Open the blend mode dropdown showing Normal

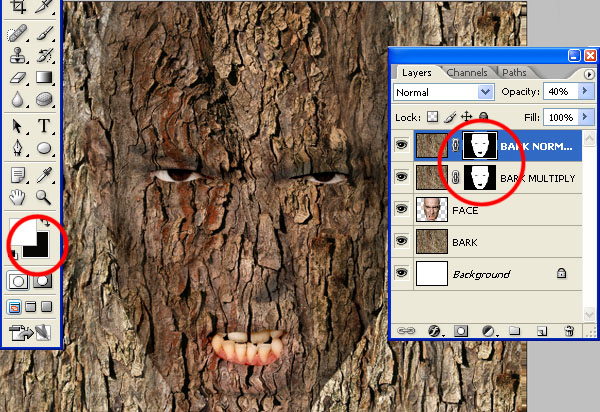(x=444, y=92)
